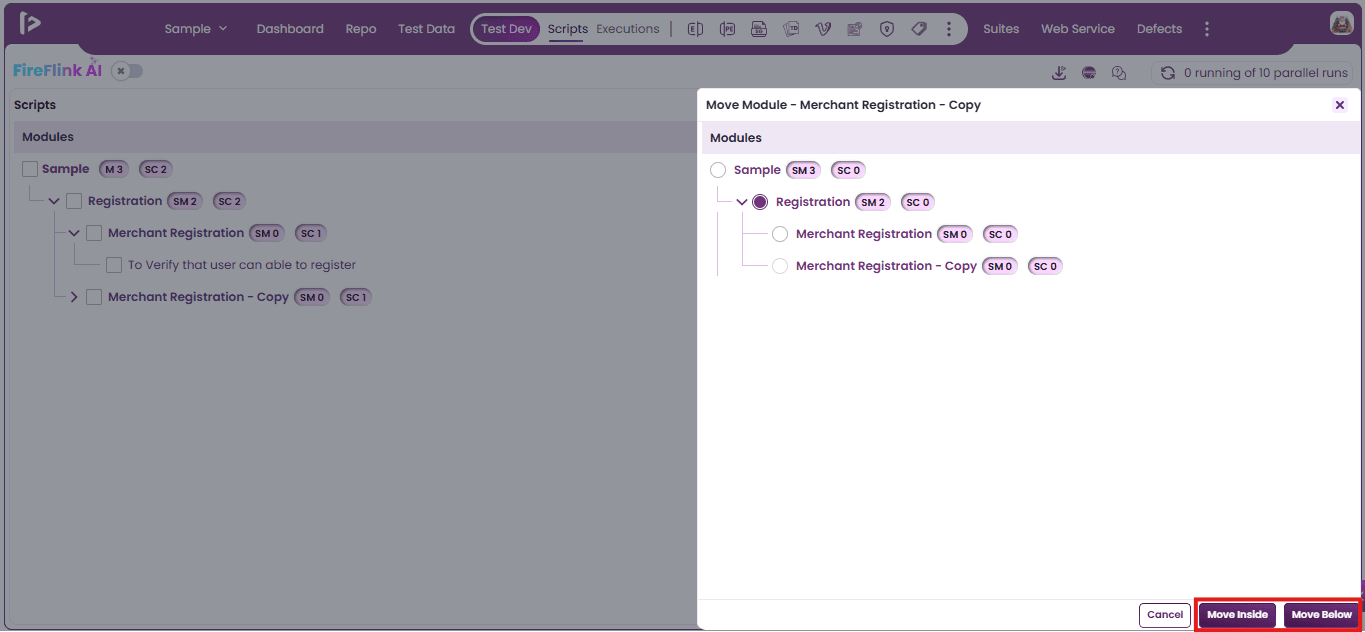Collapse Merchant Registration in Scripts tree

point(74,233)
